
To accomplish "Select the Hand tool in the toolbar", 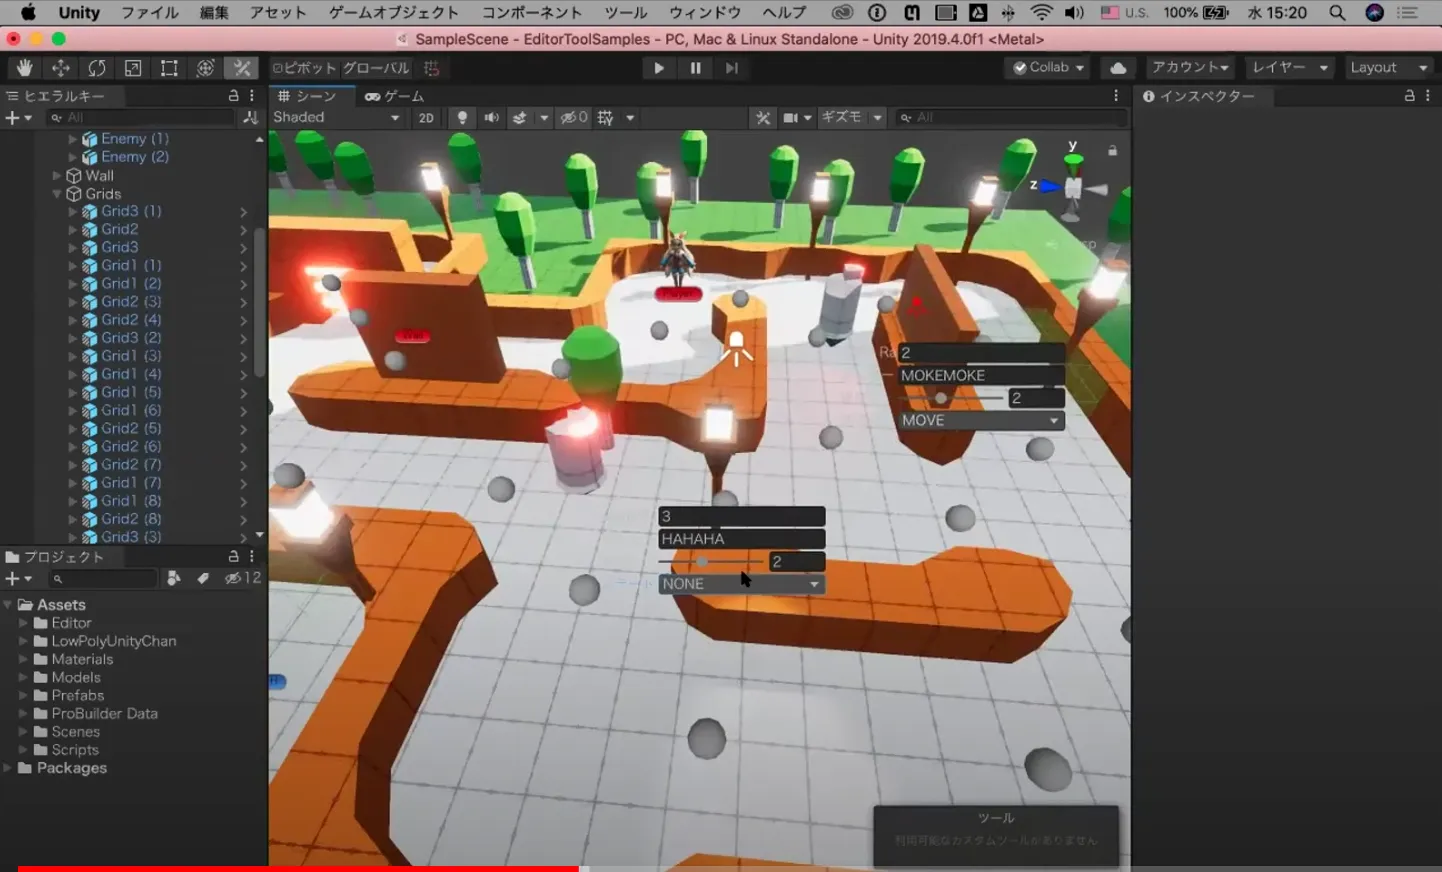I will pyautogui.click(x=24, y=67).
